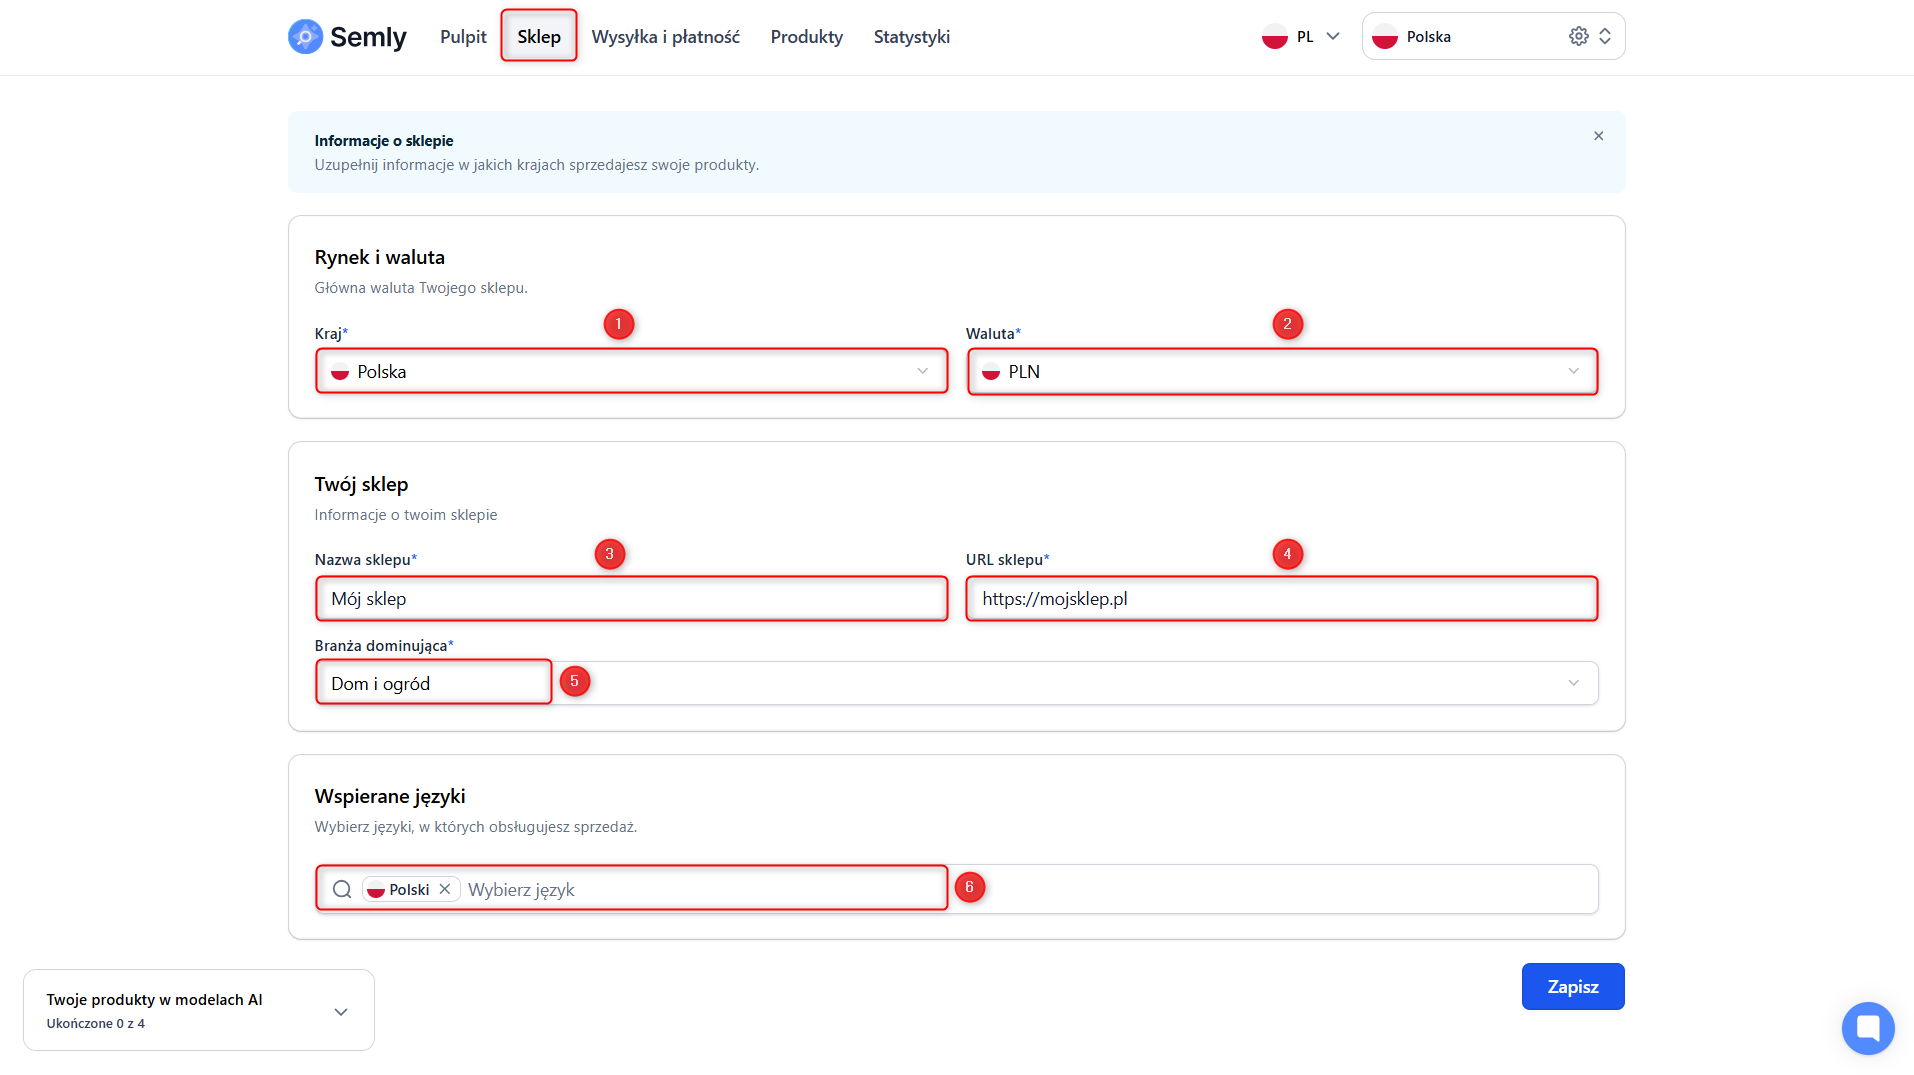Go to the Pulpit tab
The width and height of the screenshot is (1914, 1075).
463,37
